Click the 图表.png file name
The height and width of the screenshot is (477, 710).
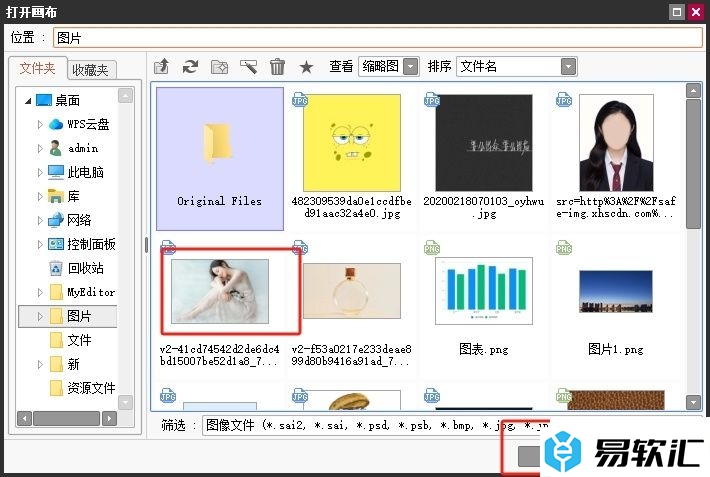click(x=484, y=349)
